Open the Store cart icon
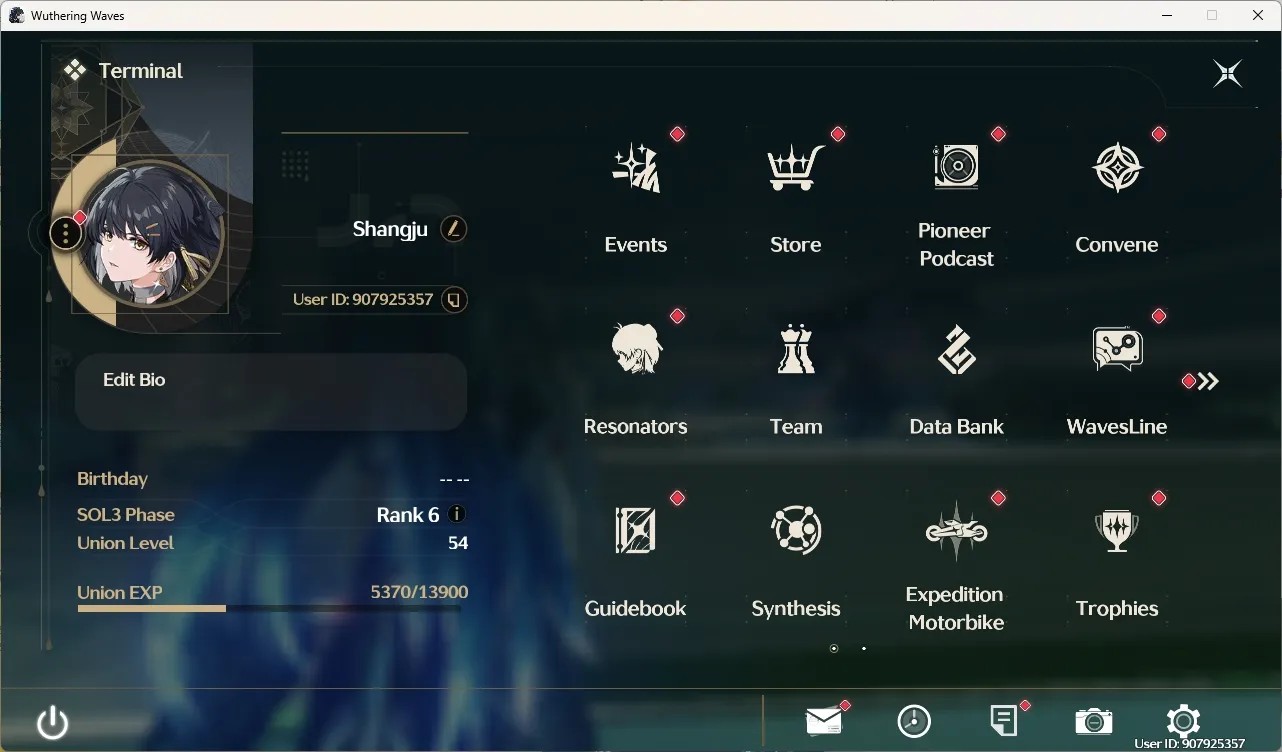The image size is (1282, 752). click(x=796, y=168)
